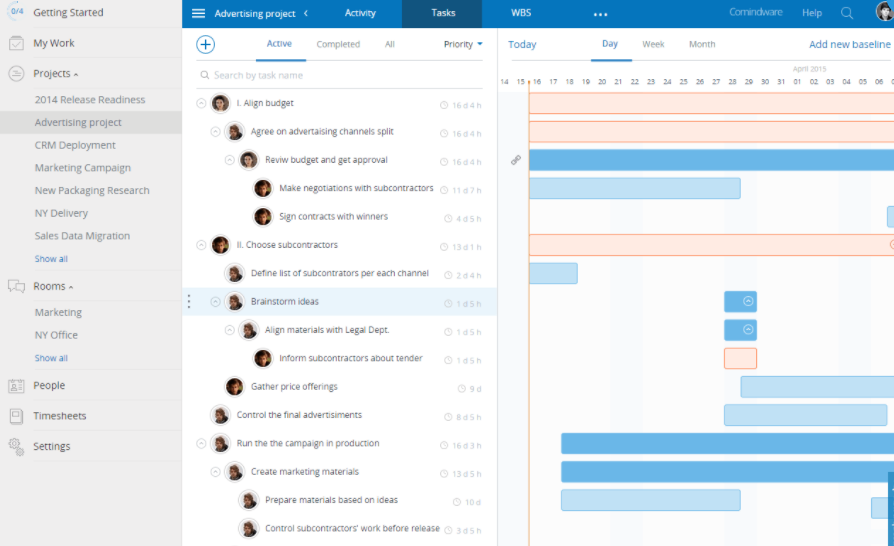Image resolution: width=894 pixels, height=546 pixels.
Task: Collapse Reviw budget and get approval
Action: point(229,160)
